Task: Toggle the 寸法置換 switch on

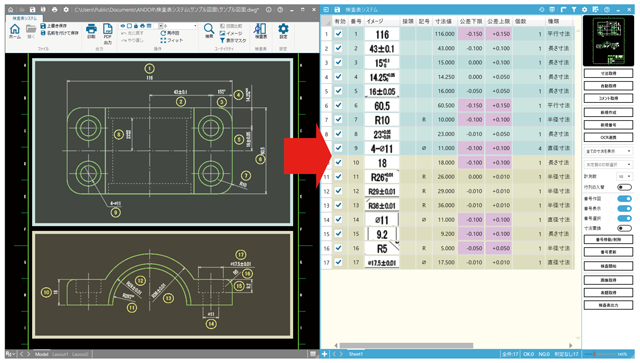Action: click(x=624, y=228)
